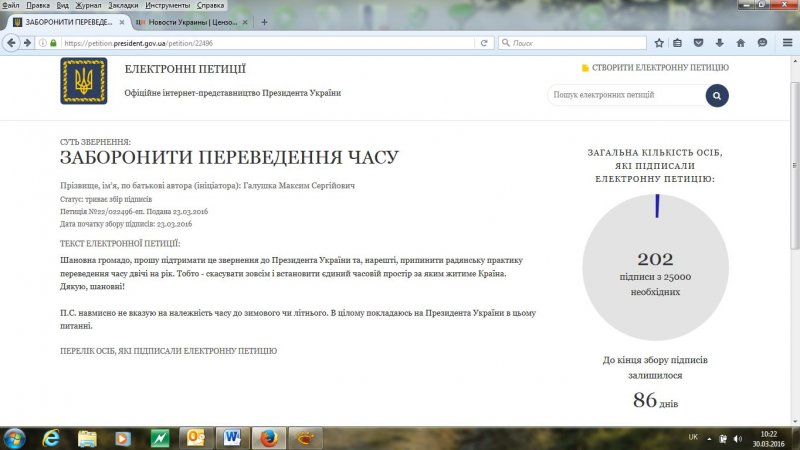Viewport: 800px width, 450px height.
Task: Open the downloads arrow icon
Action: pos(719,43)
